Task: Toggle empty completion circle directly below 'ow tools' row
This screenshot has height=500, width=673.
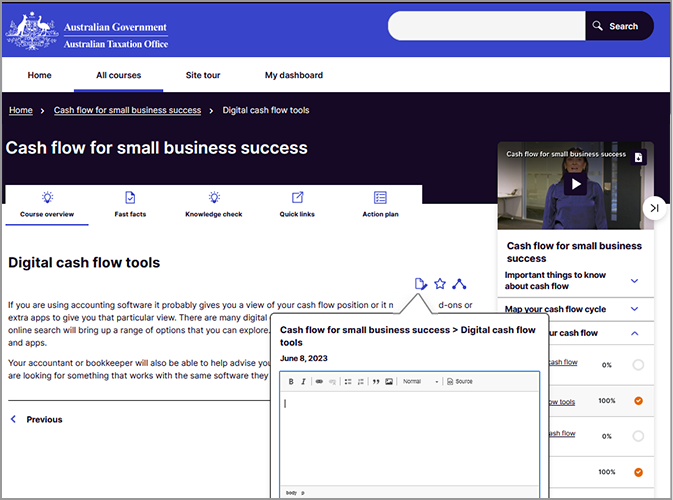Action: (x=638, y=436)
